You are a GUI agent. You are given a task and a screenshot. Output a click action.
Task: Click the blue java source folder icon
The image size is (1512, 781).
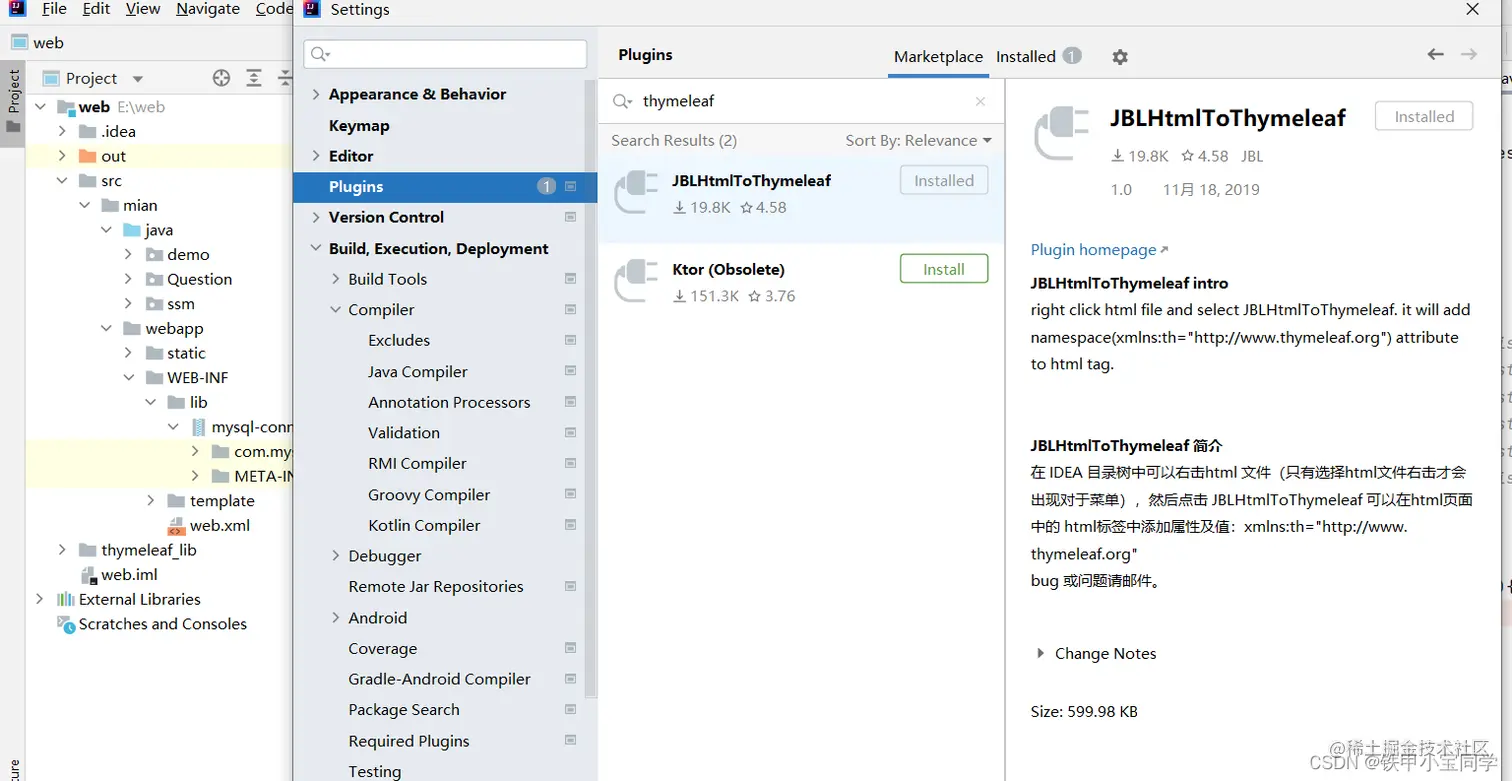point(132,230)
